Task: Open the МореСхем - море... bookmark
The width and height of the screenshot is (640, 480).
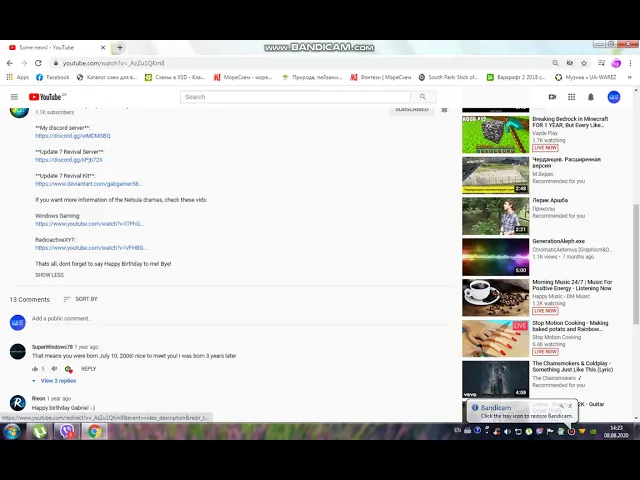Action: (242, 77)
